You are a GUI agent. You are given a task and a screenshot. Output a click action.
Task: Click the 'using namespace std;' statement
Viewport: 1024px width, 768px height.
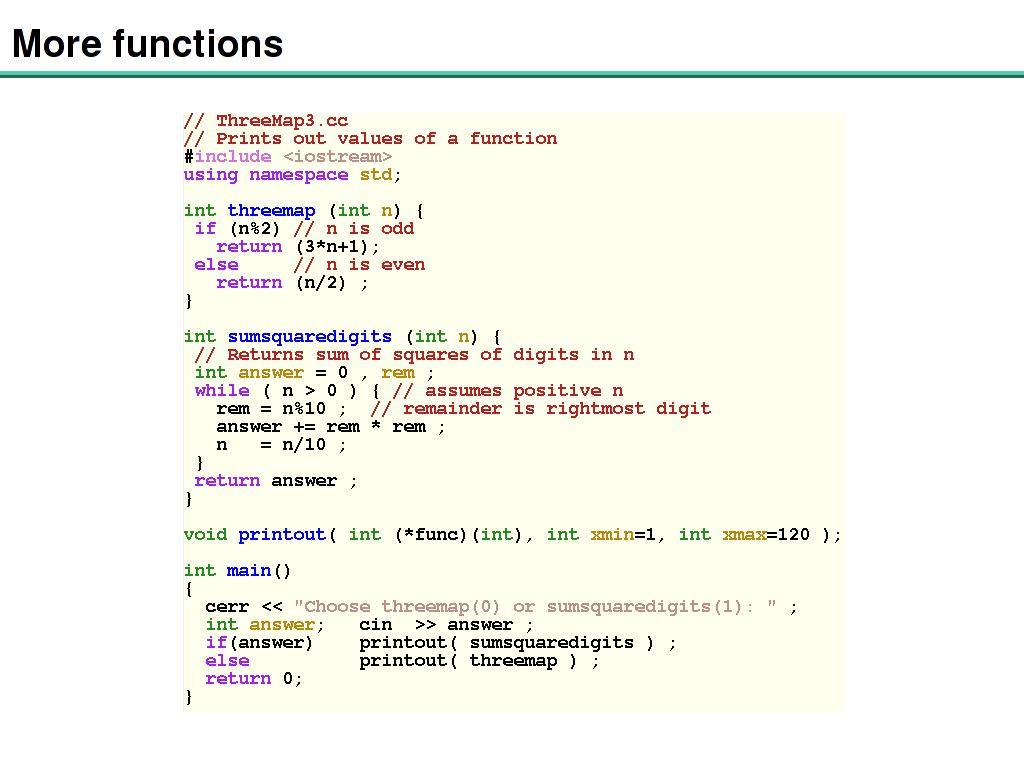(292, 175)
